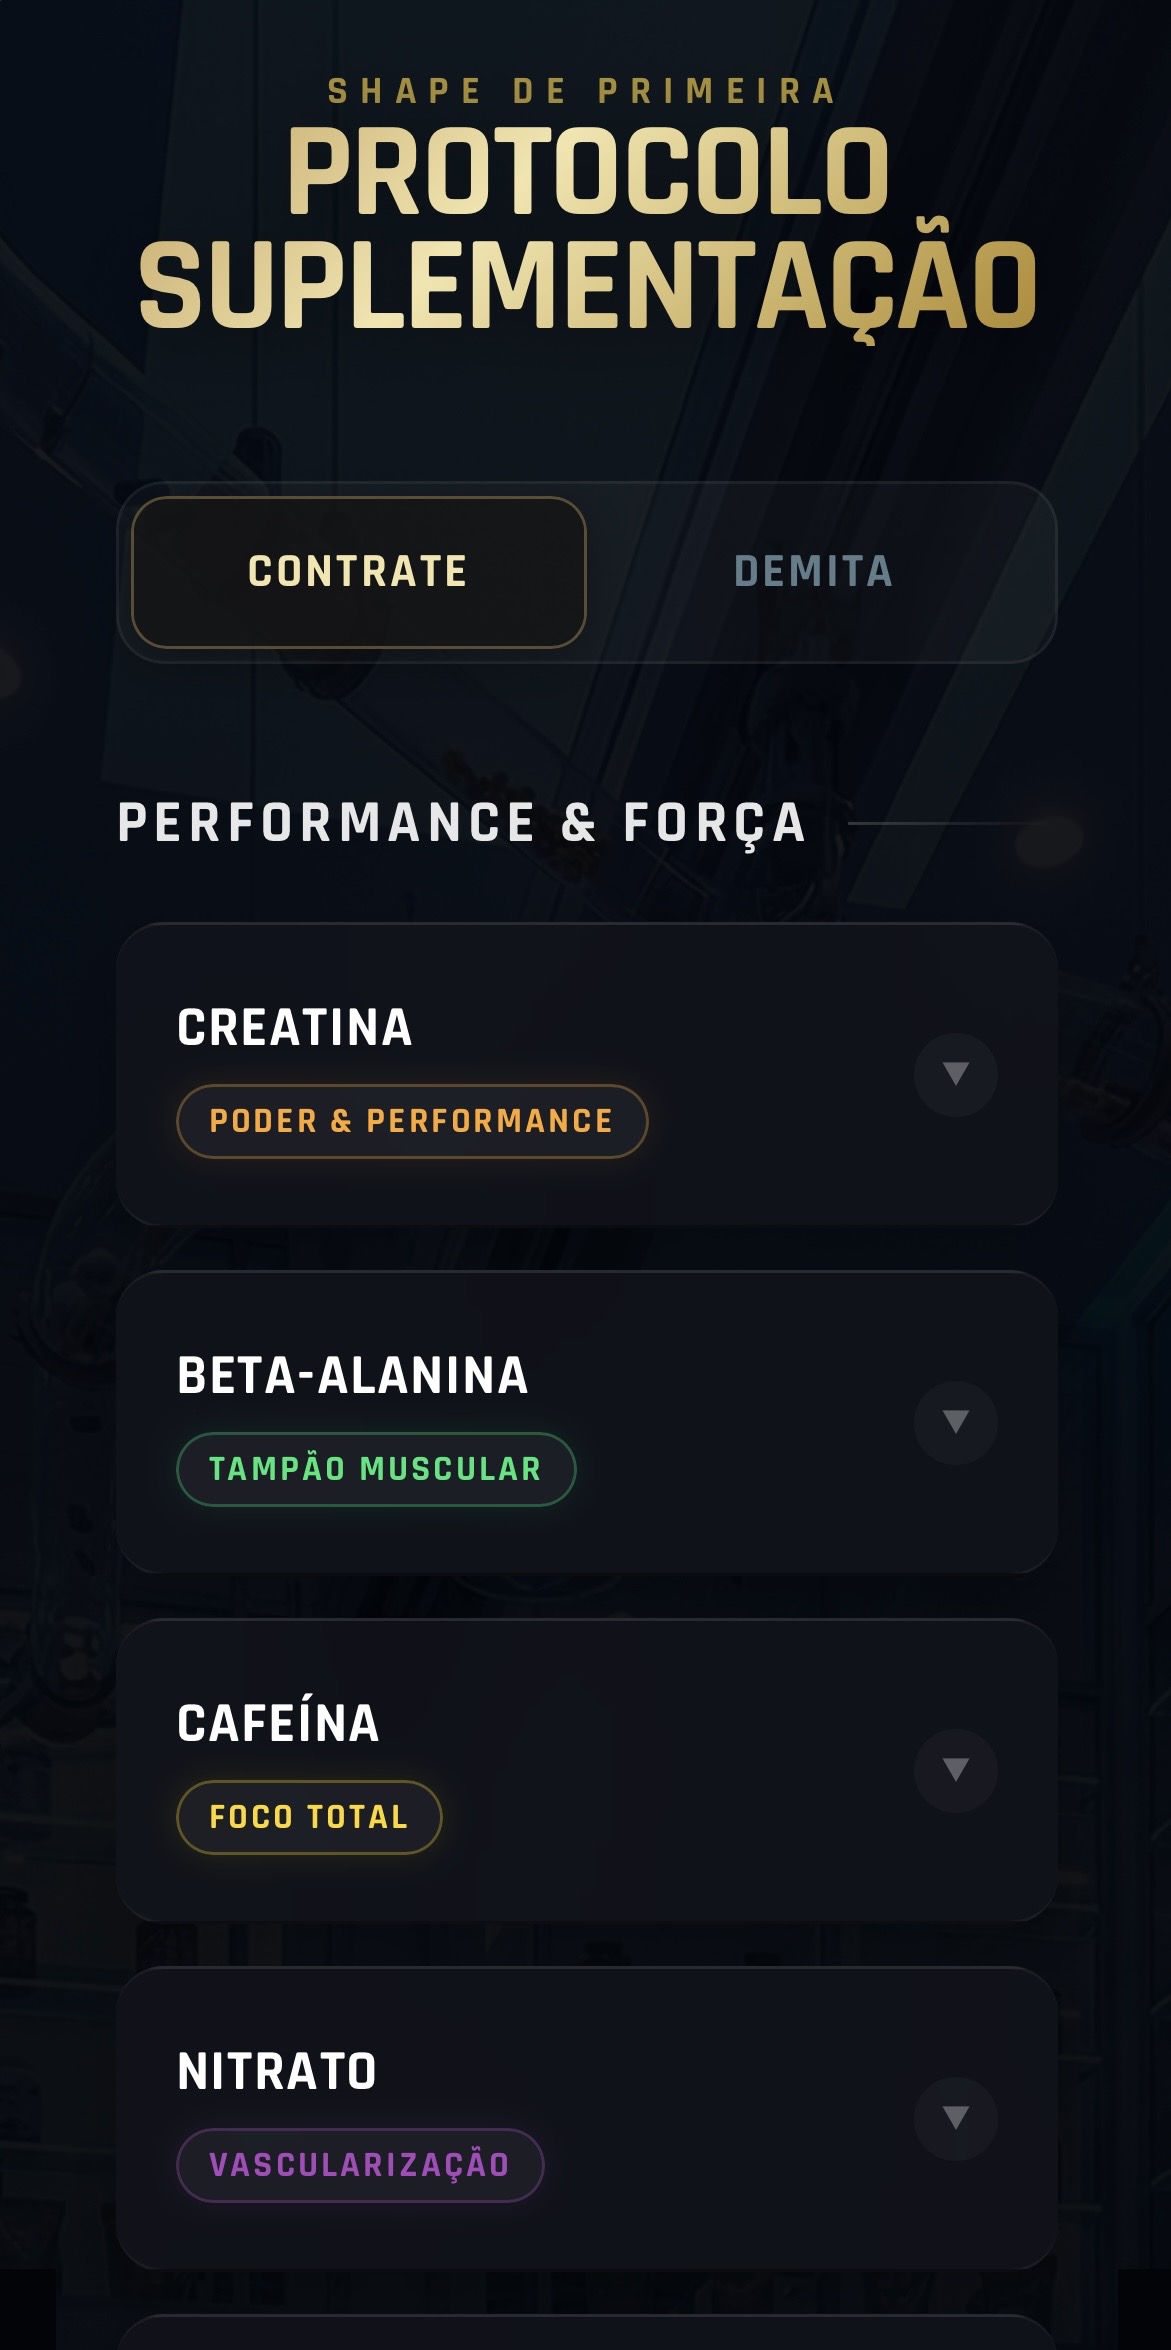Tap the BETA-ALANINA supplement name
This screenshot has width=1171, height=2350.
tap(352, 1375)
